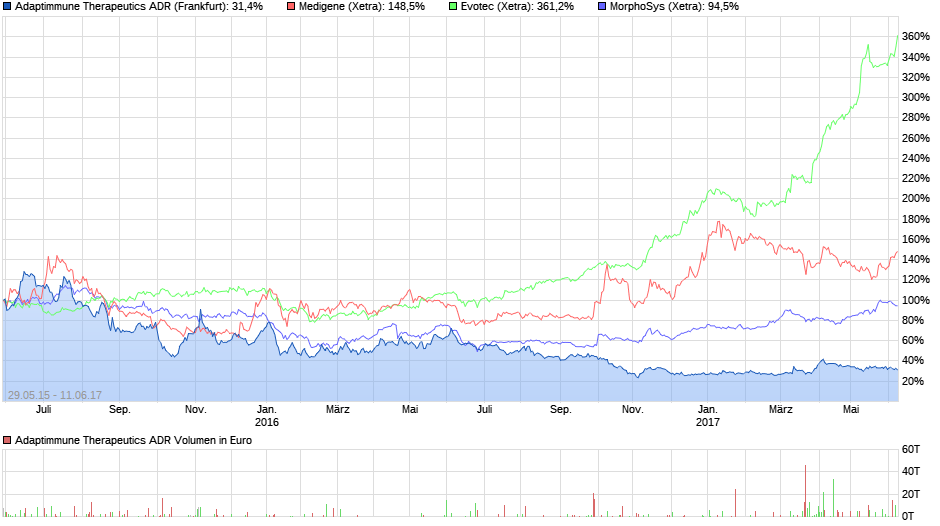
Task: Select legend text Medigene (Xetra): 148,5%
Action: pos(361,7)
